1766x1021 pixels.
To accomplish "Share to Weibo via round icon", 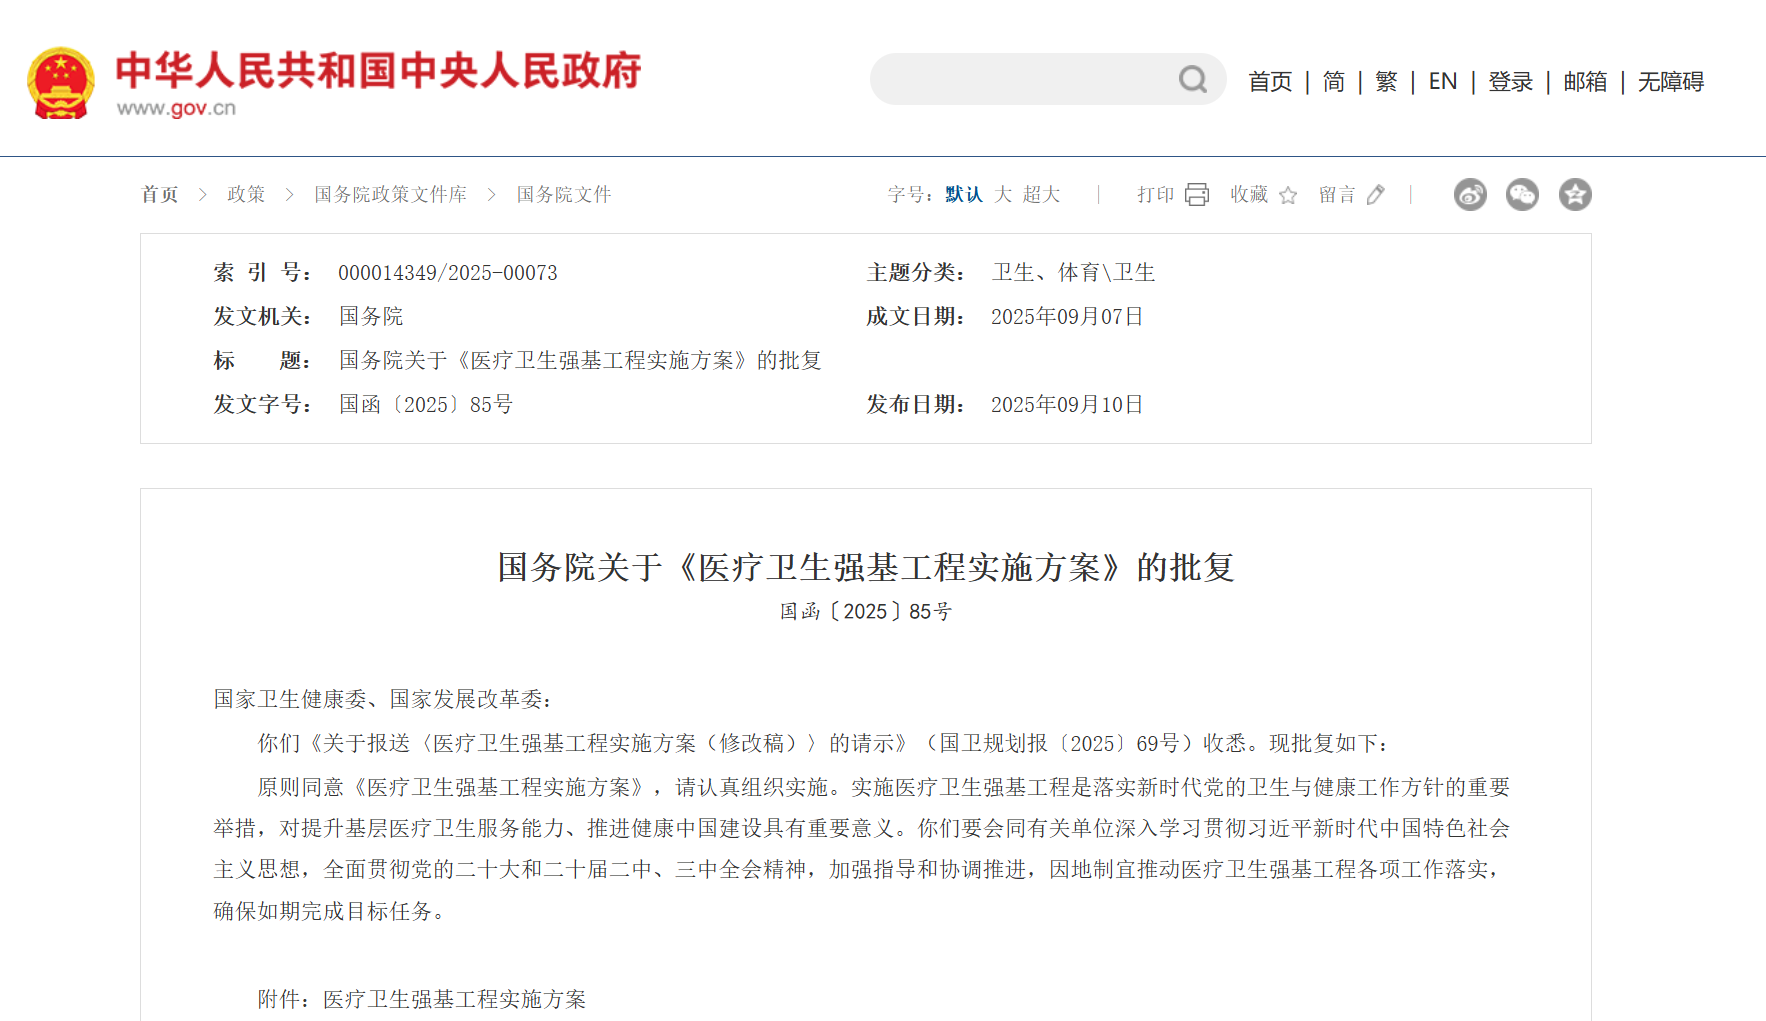I will click(x=1470, y=194).
